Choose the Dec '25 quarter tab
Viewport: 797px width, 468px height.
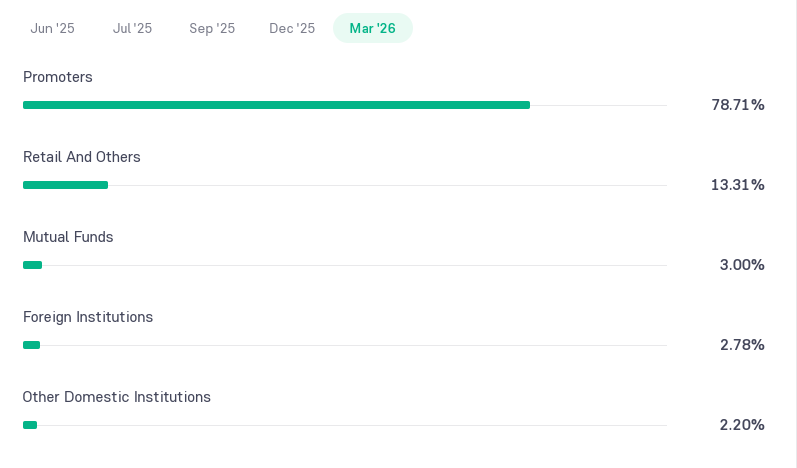[x=292, y=28]
